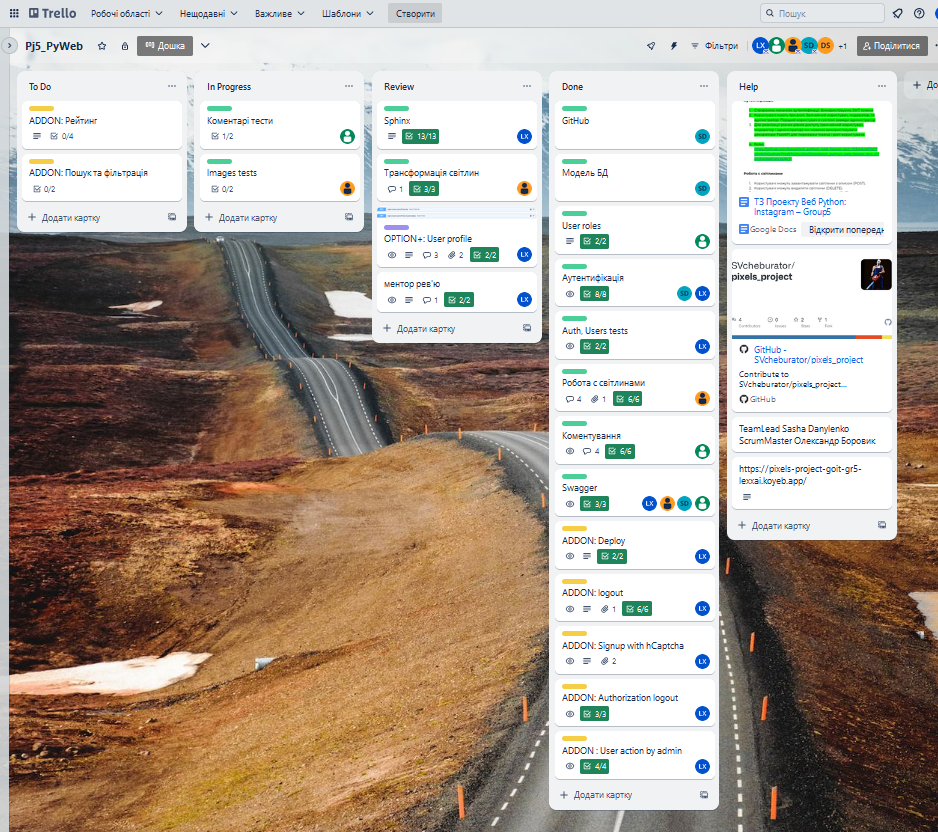Click the LX member avatar in board header
This screenshot has width=938, height=832.
760,45
